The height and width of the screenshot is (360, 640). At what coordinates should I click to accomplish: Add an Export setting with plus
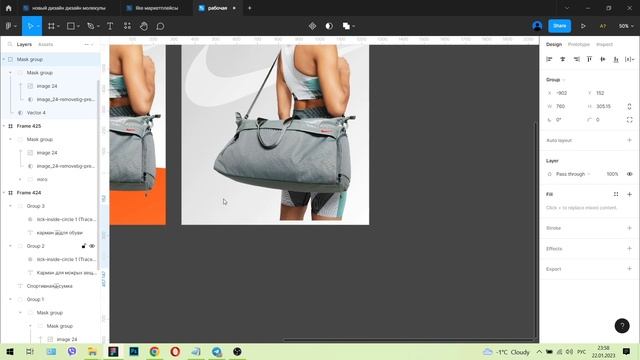pyautogui.click(x=629, y=269)
